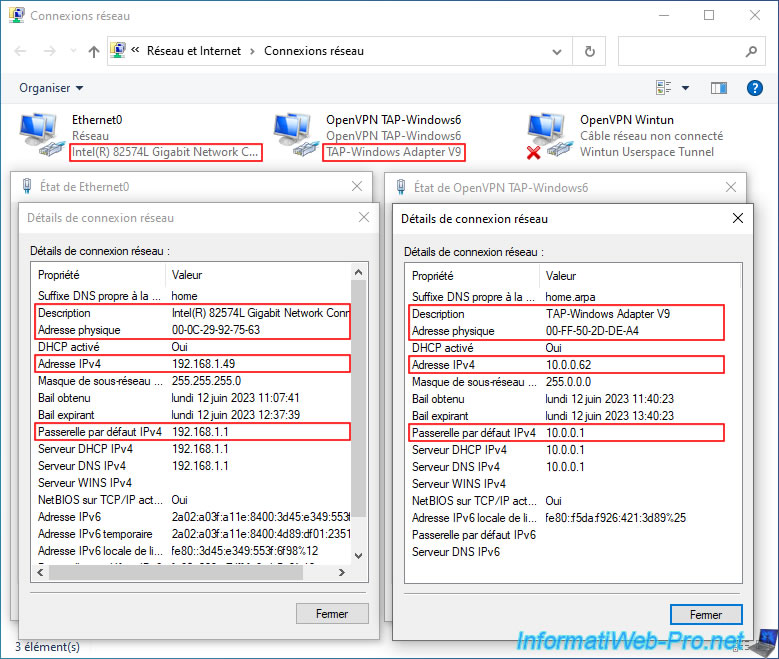Change view layout icon
Screen dimensions: 779x659
[x=663, y=88]
